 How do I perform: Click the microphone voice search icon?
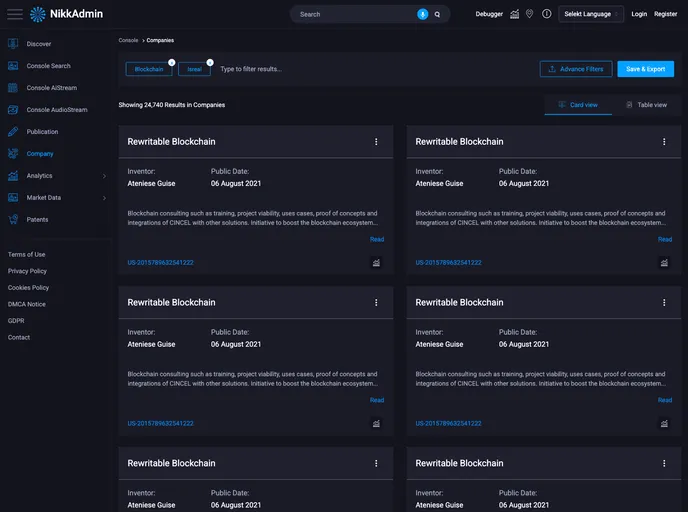pyautogui.click(x=422, y=14)
